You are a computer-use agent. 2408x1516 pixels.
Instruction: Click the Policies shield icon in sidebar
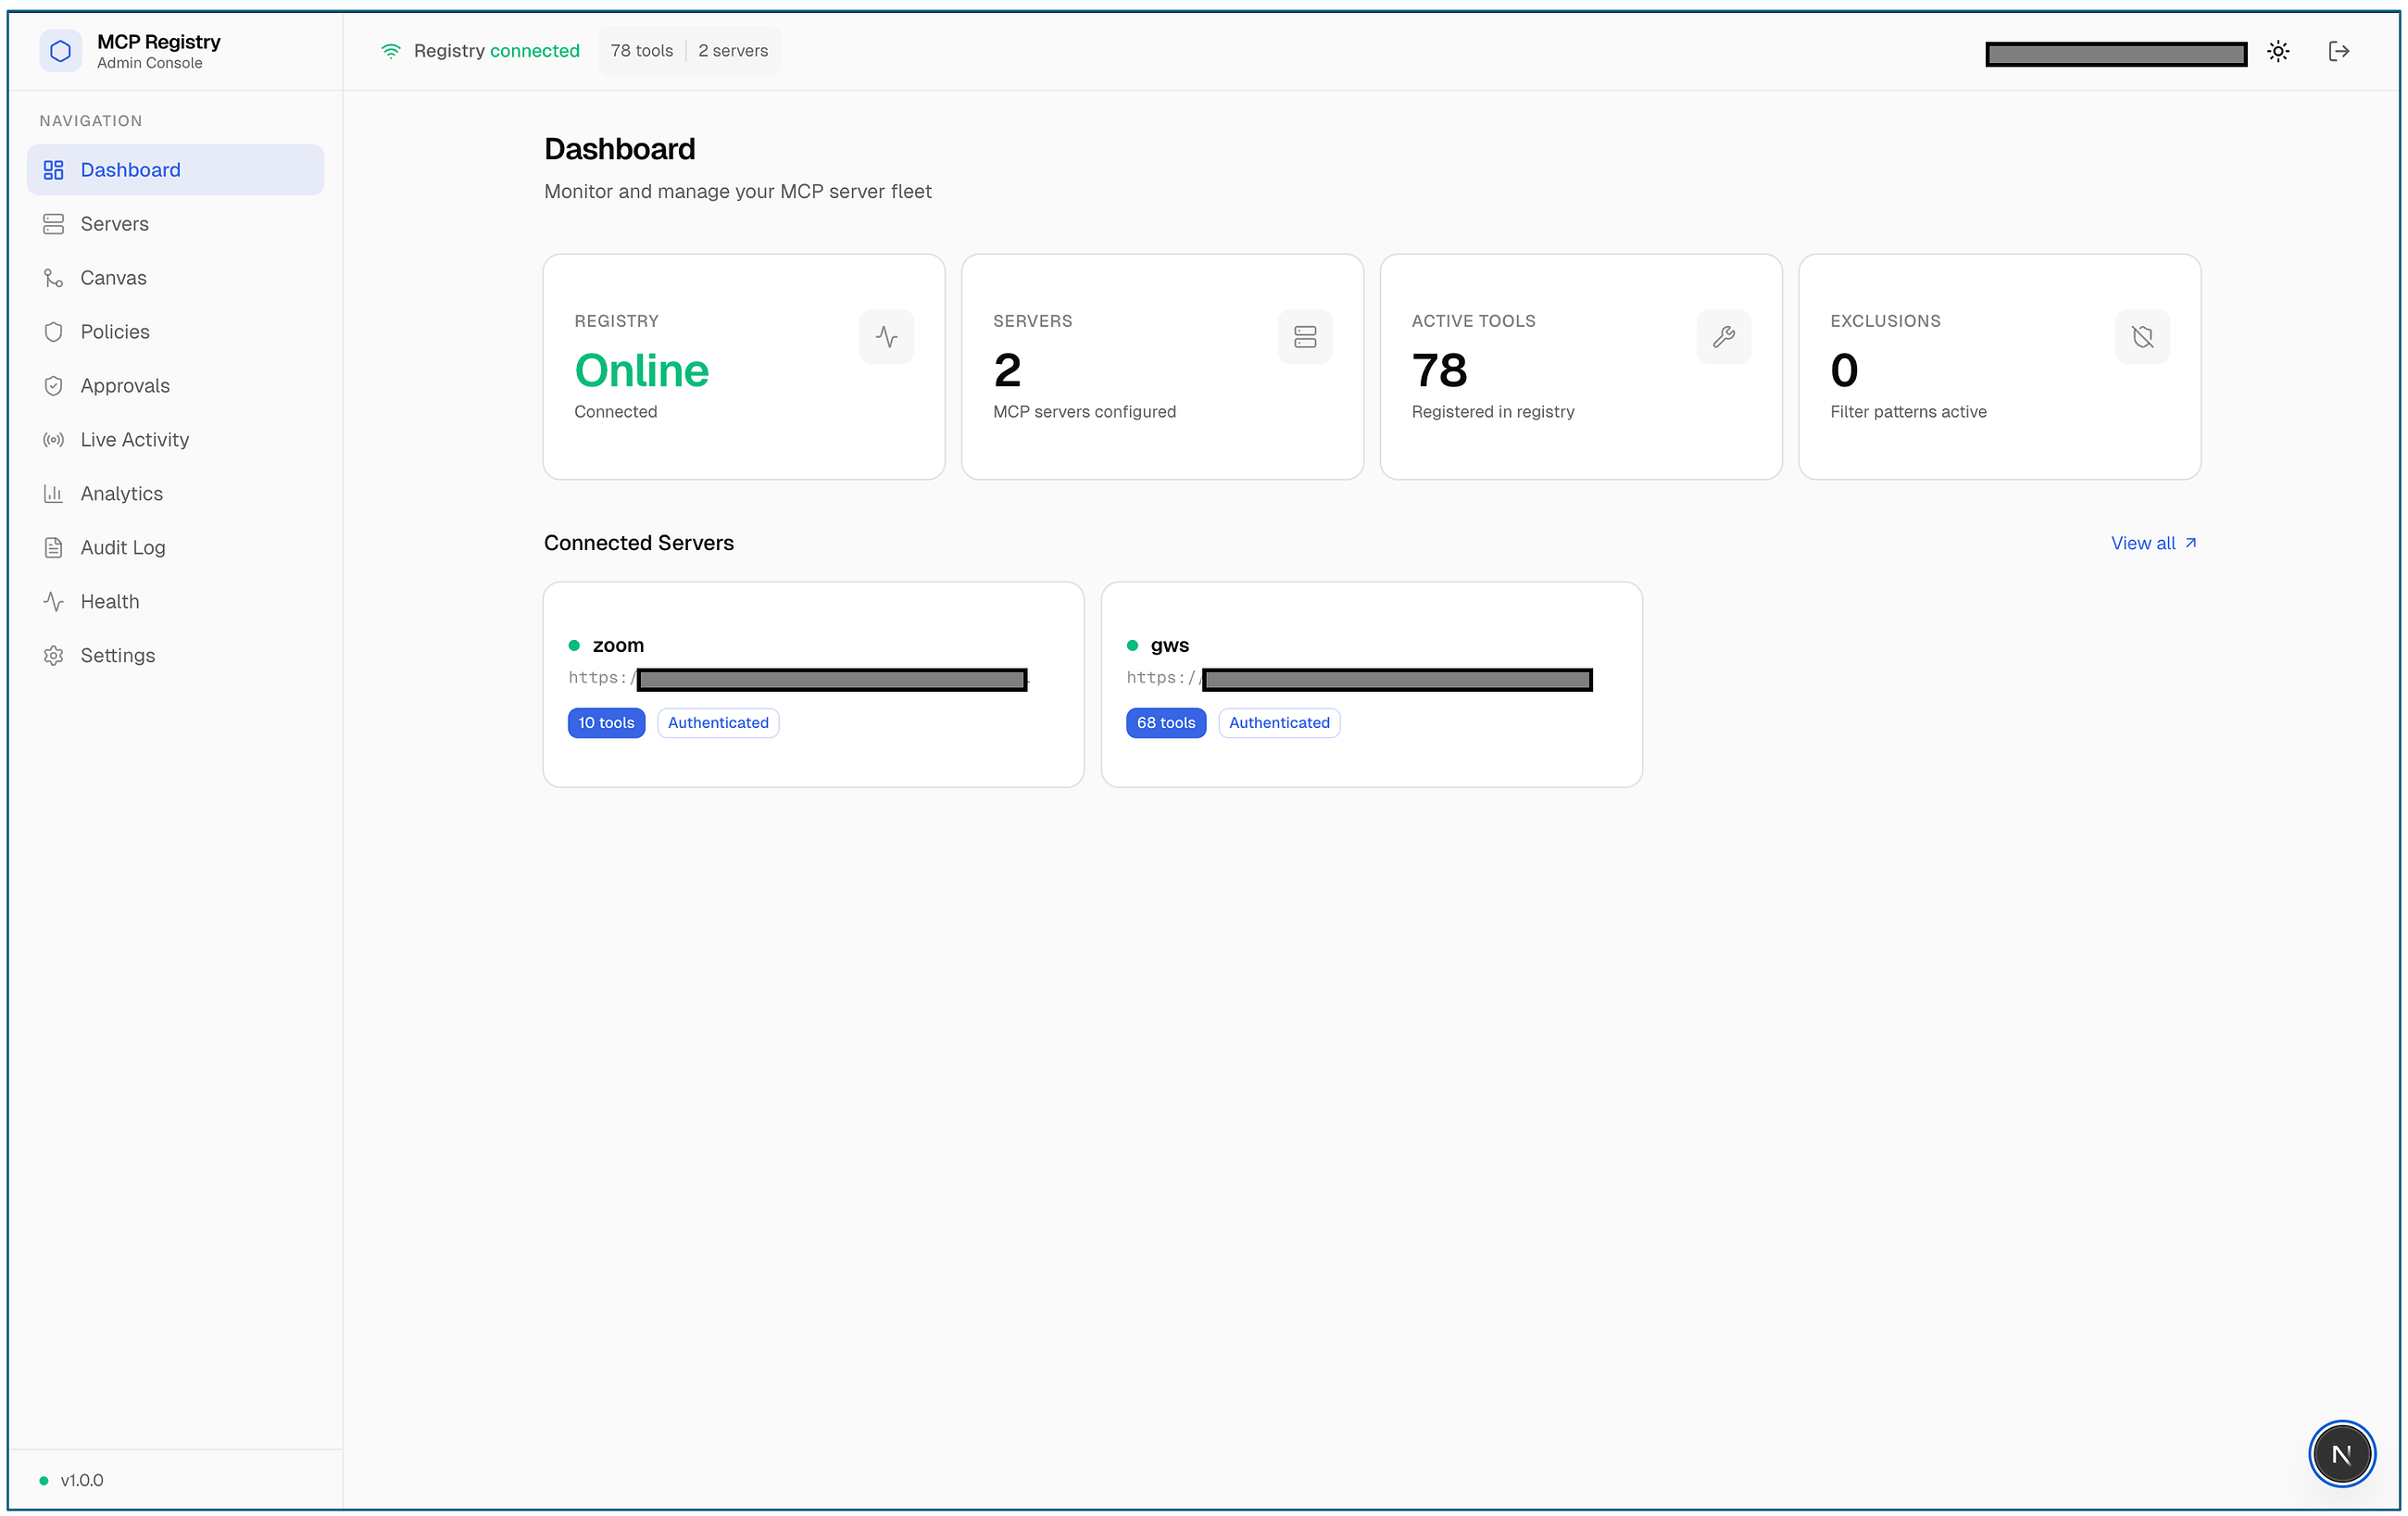54,332
